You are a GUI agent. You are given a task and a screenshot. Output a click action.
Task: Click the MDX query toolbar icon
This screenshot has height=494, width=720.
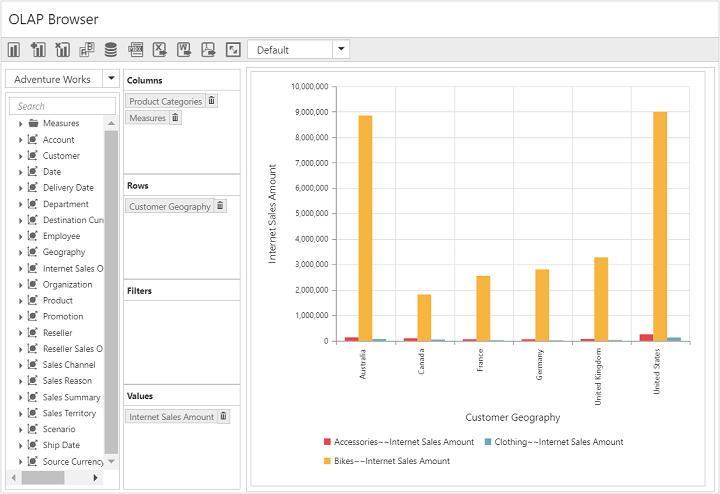pos(135,50)
